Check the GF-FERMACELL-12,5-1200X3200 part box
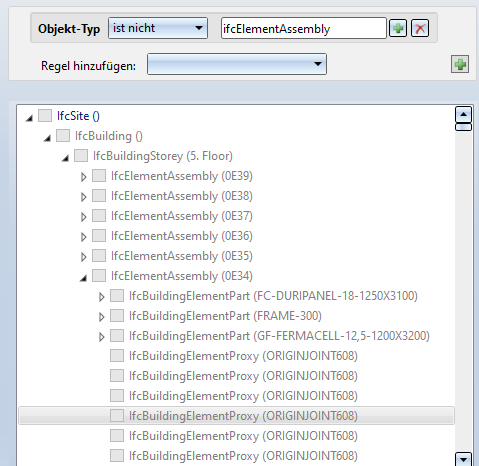 click(117, 336)
